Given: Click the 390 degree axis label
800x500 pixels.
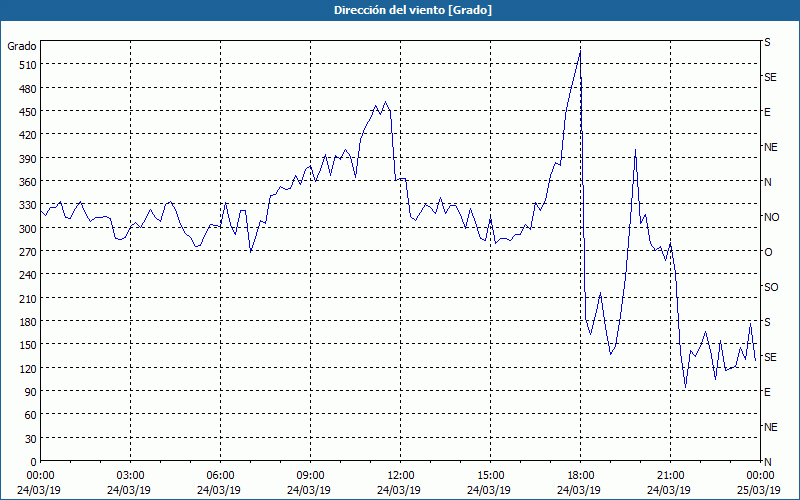Looking at the screenshot, I should pyautogui.click(x=28, y=158).
